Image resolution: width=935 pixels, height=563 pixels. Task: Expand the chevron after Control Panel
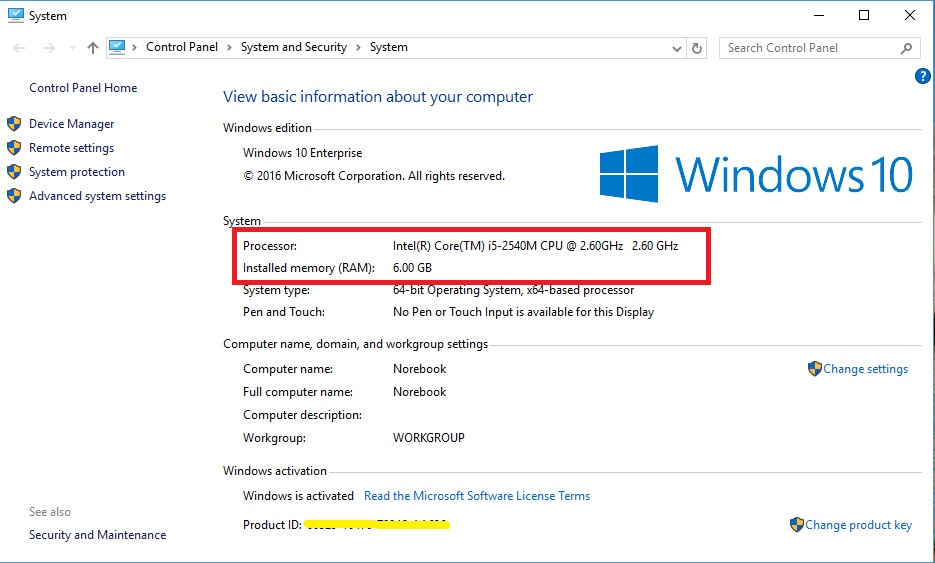pyautogui.click(x=229, y=47)
